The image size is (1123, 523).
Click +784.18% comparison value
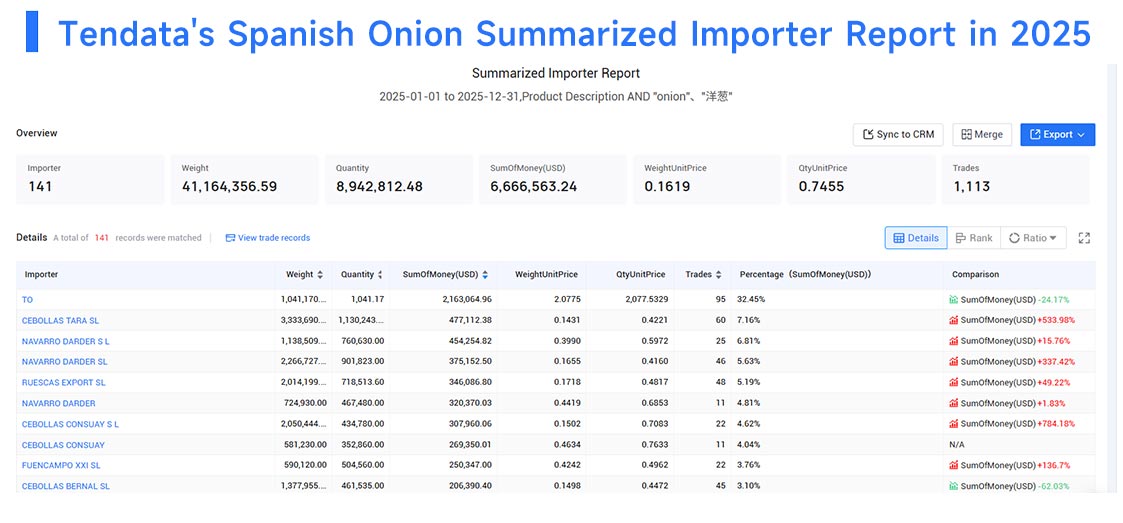point(1056,424)
